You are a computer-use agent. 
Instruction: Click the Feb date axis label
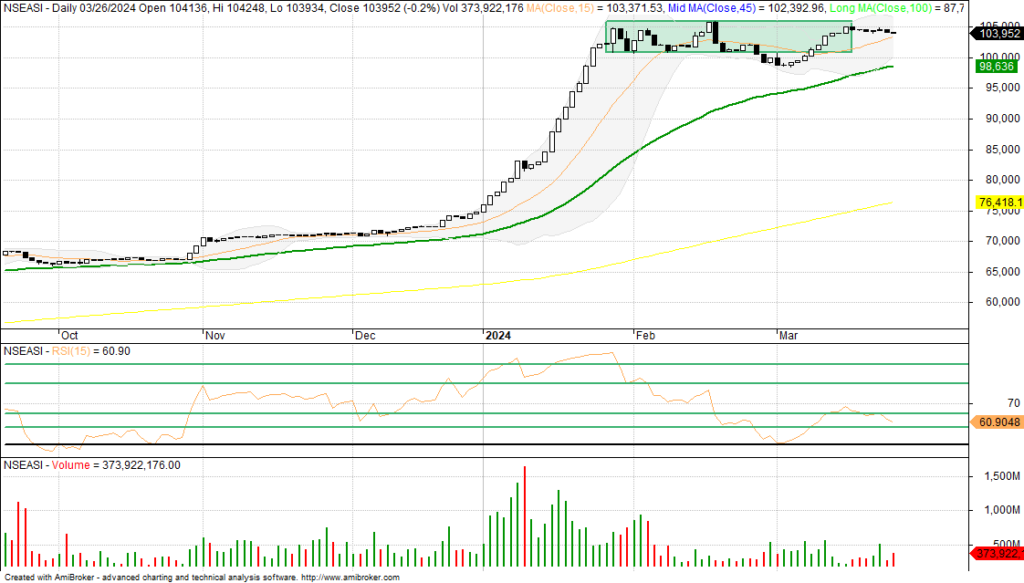646,336
